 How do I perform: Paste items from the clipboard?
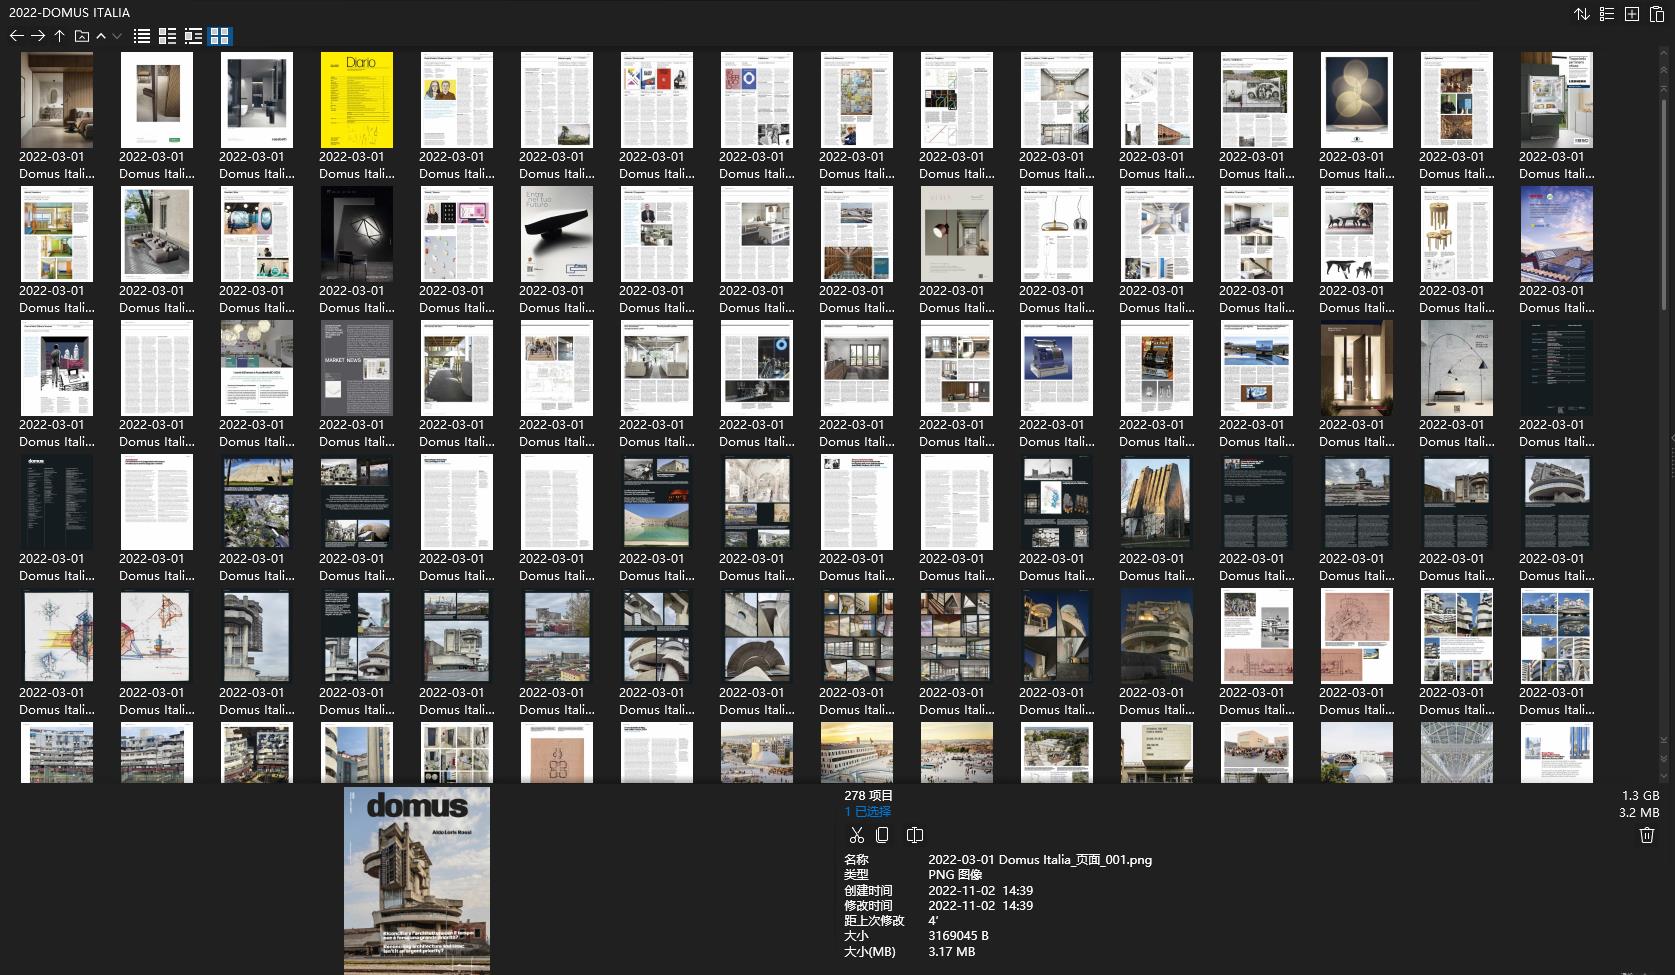pos(1657,15)
